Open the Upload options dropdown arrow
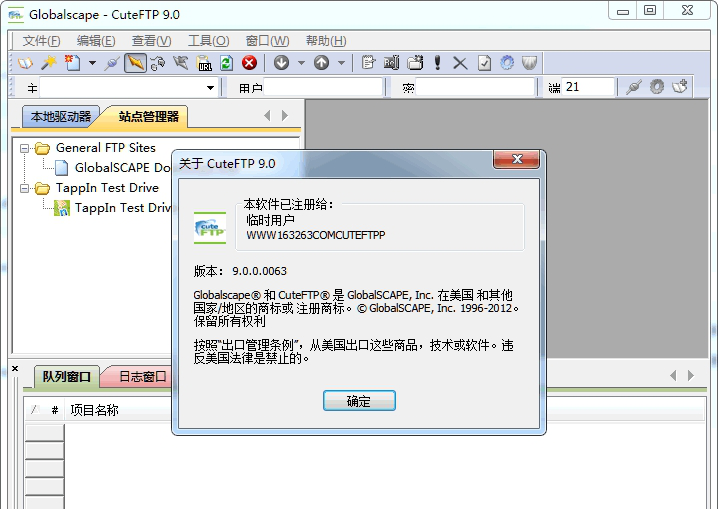The width and height of the screenshot is (718, 529). [341, 63]
